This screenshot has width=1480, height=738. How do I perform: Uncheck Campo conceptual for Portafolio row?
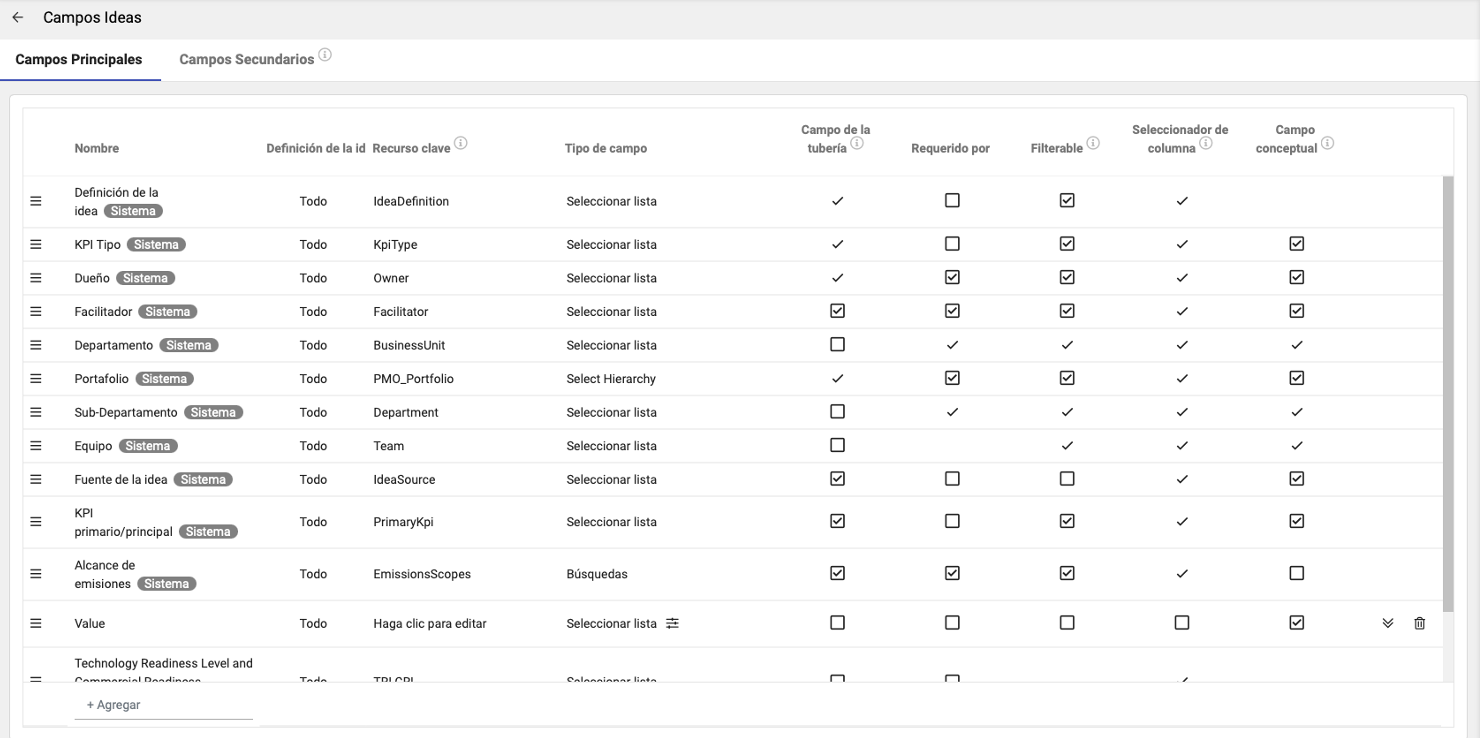click(1297, 378)
